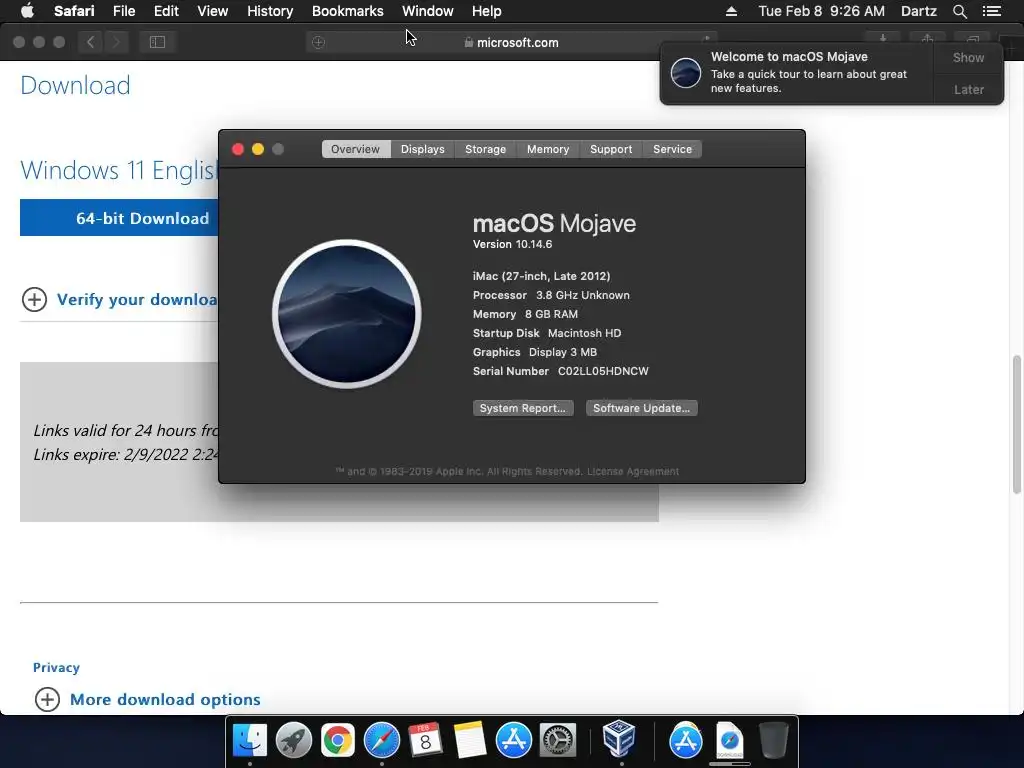Open the License Agreement link

point(633,472)
